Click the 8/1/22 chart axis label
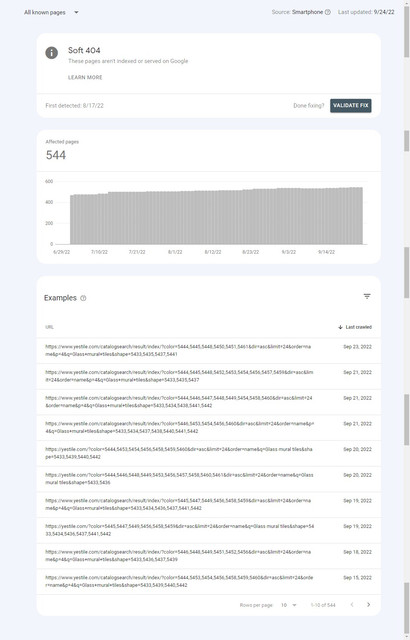 [175, 252]
